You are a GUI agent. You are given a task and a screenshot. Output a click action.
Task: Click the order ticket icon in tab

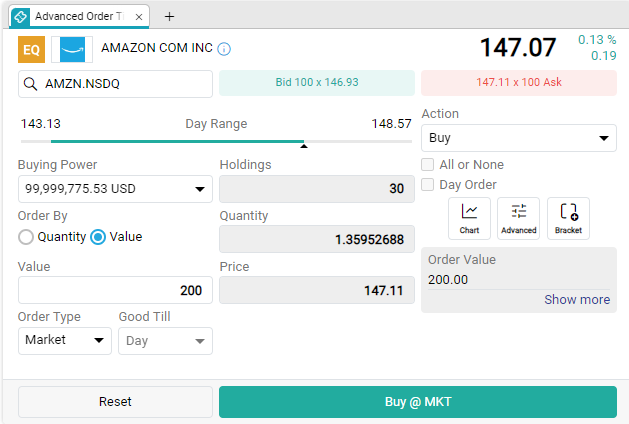coord(20,17)
